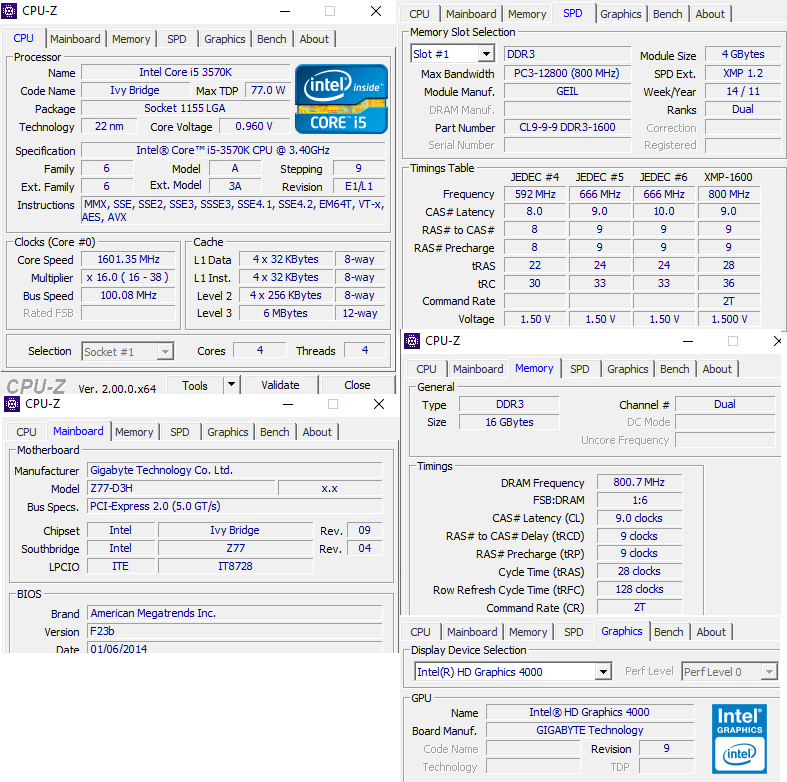Click the CPU-Z app icon in the top-left CPU window title bar
The image size is (787, 782).
click(x=9, y=11)
